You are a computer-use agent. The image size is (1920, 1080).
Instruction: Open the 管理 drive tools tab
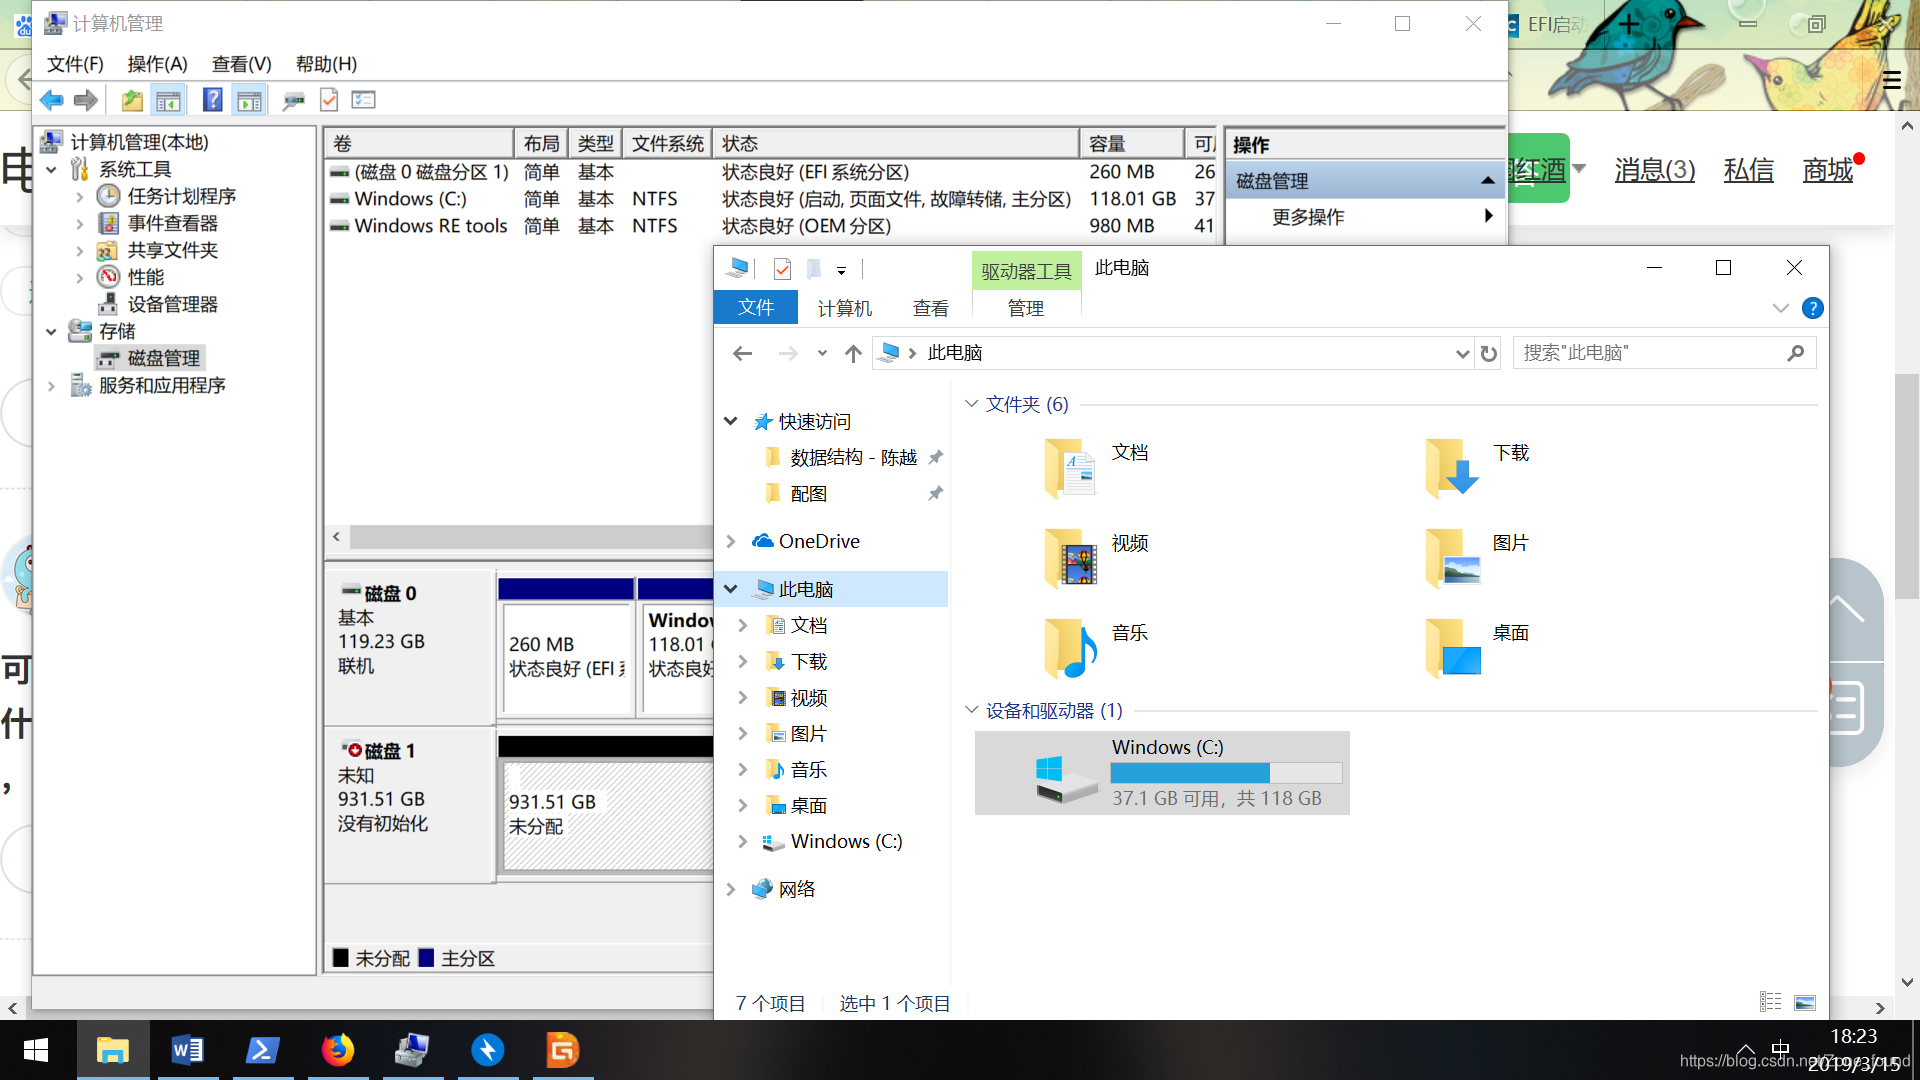(1025, 308)
